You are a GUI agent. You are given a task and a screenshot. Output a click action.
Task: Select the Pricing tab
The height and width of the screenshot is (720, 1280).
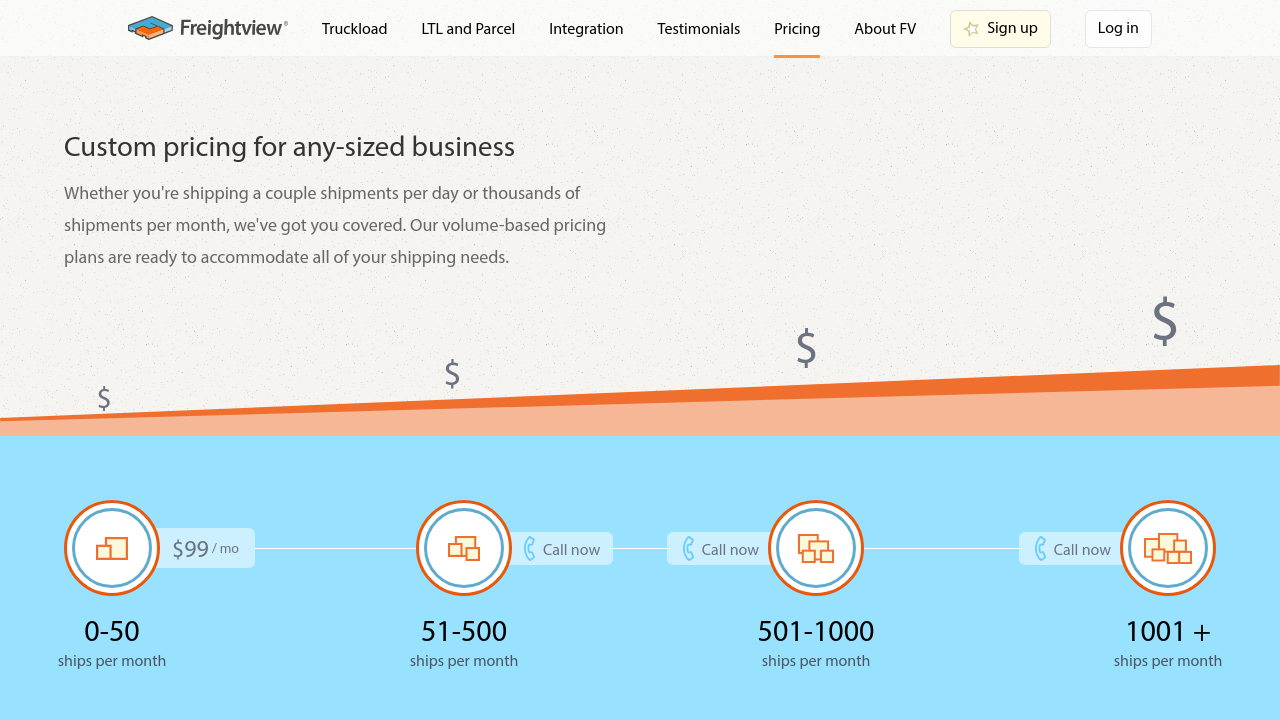pos(797,29)
